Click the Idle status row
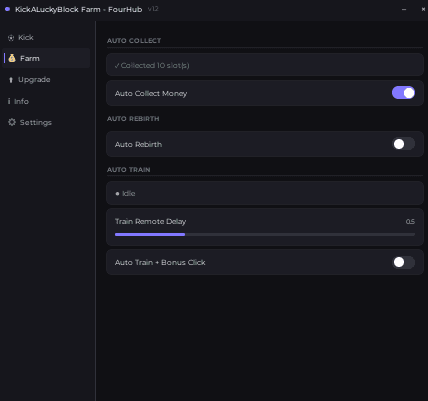This screenshot has width=428, height=401. [265, 193]
